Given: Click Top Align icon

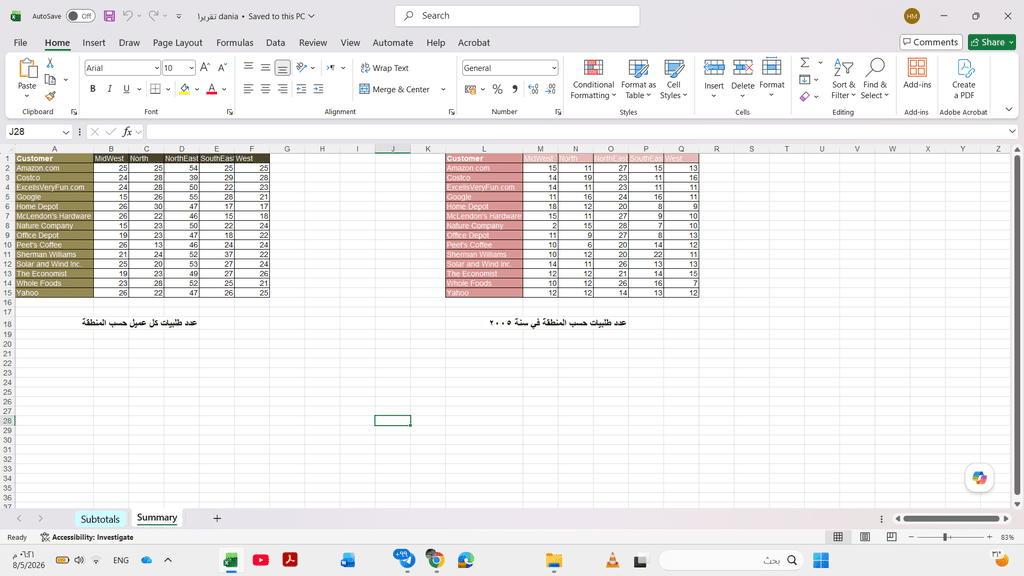Looking at the screenshot, I should point(248,67).
